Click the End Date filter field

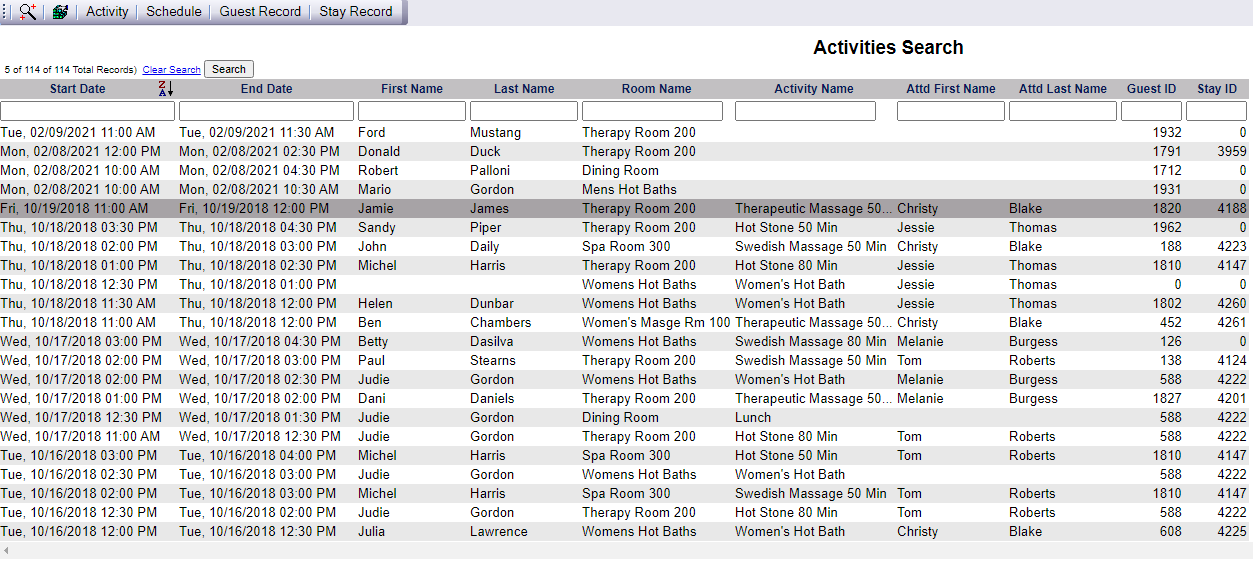tap(267, 111)
